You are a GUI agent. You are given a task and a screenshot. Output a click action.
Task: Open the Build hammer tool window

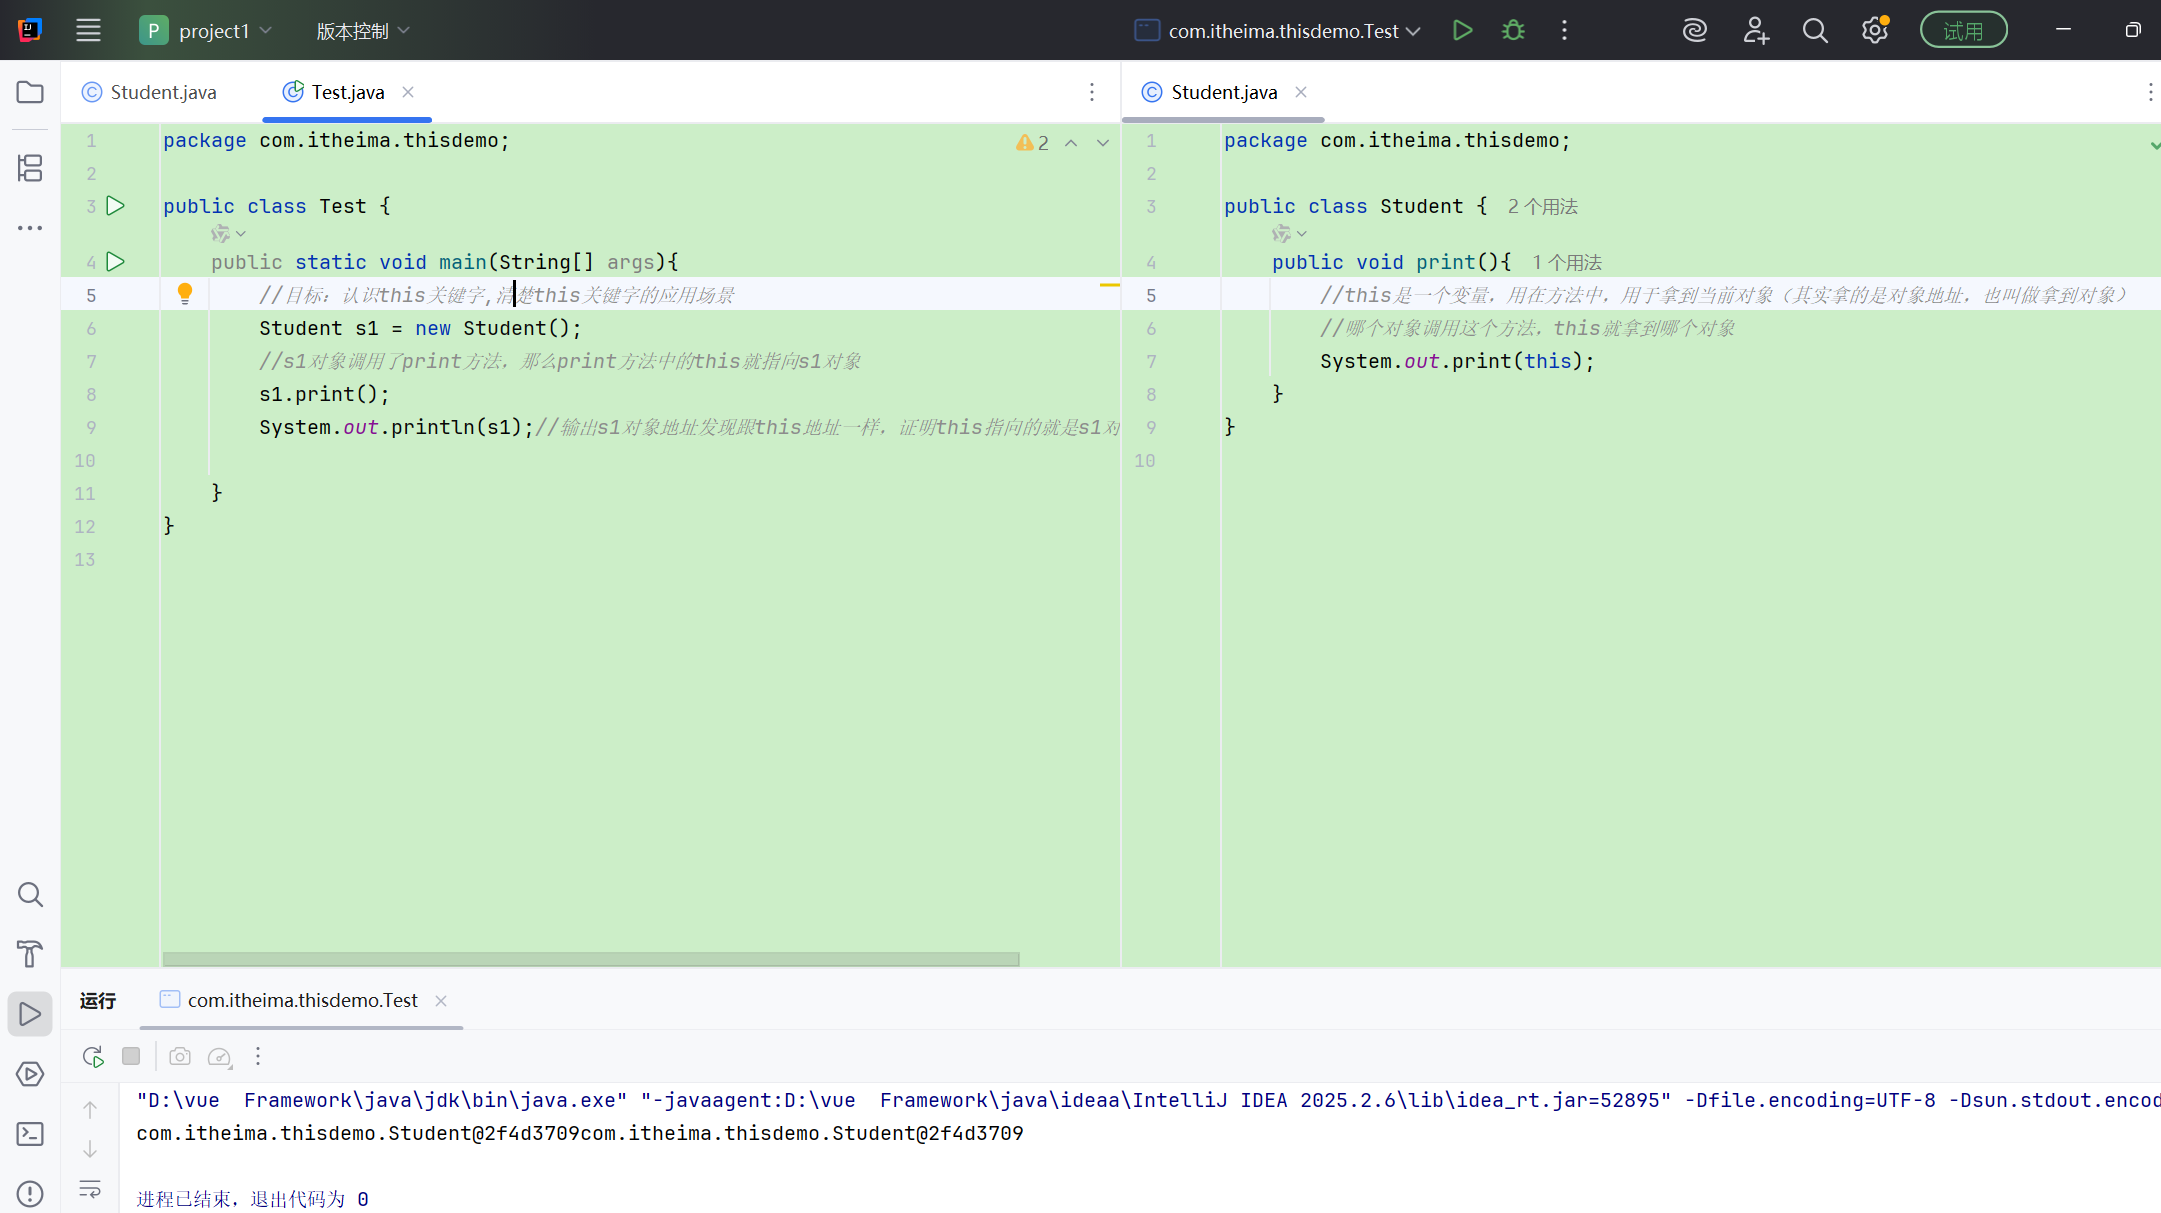(30, 954)
